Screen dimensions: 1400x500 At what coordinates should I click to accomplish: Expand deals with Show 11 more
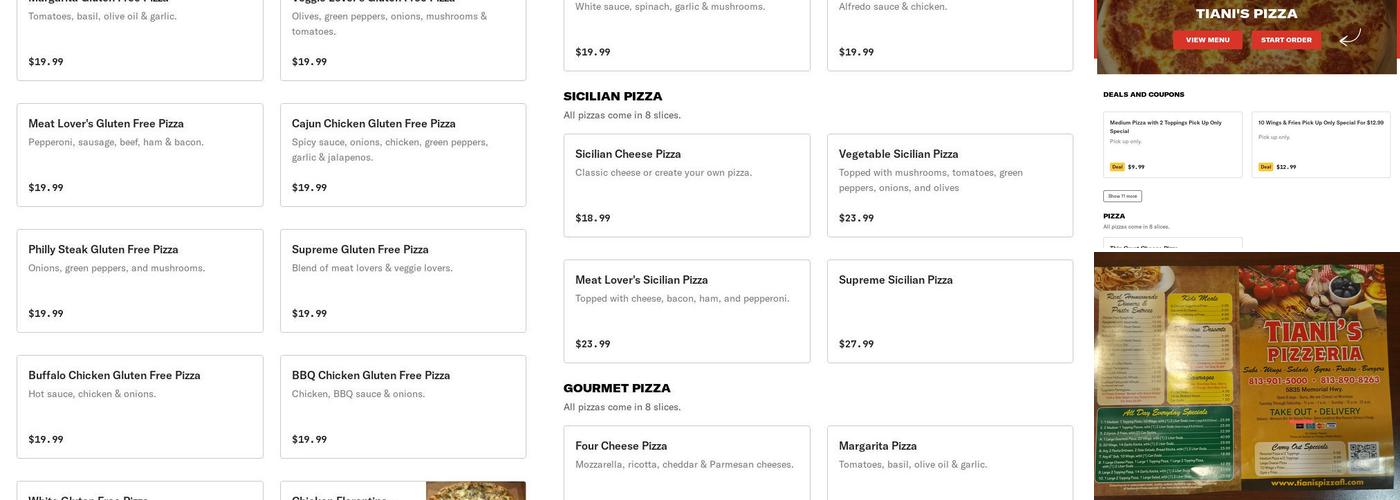(1122, 196)
